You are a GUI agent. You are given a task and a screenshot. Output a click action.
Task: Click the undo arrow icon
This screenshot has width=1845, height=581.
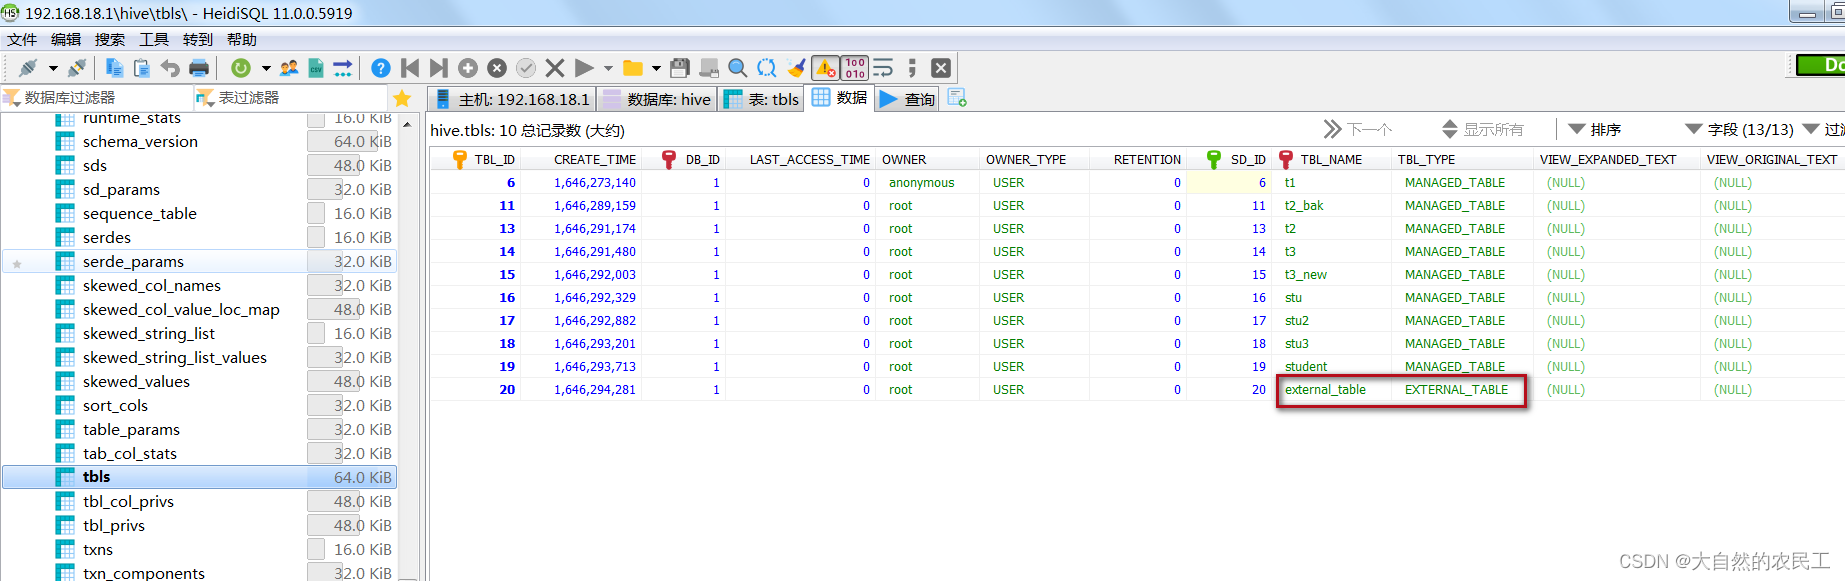click(x=170, y=68)
